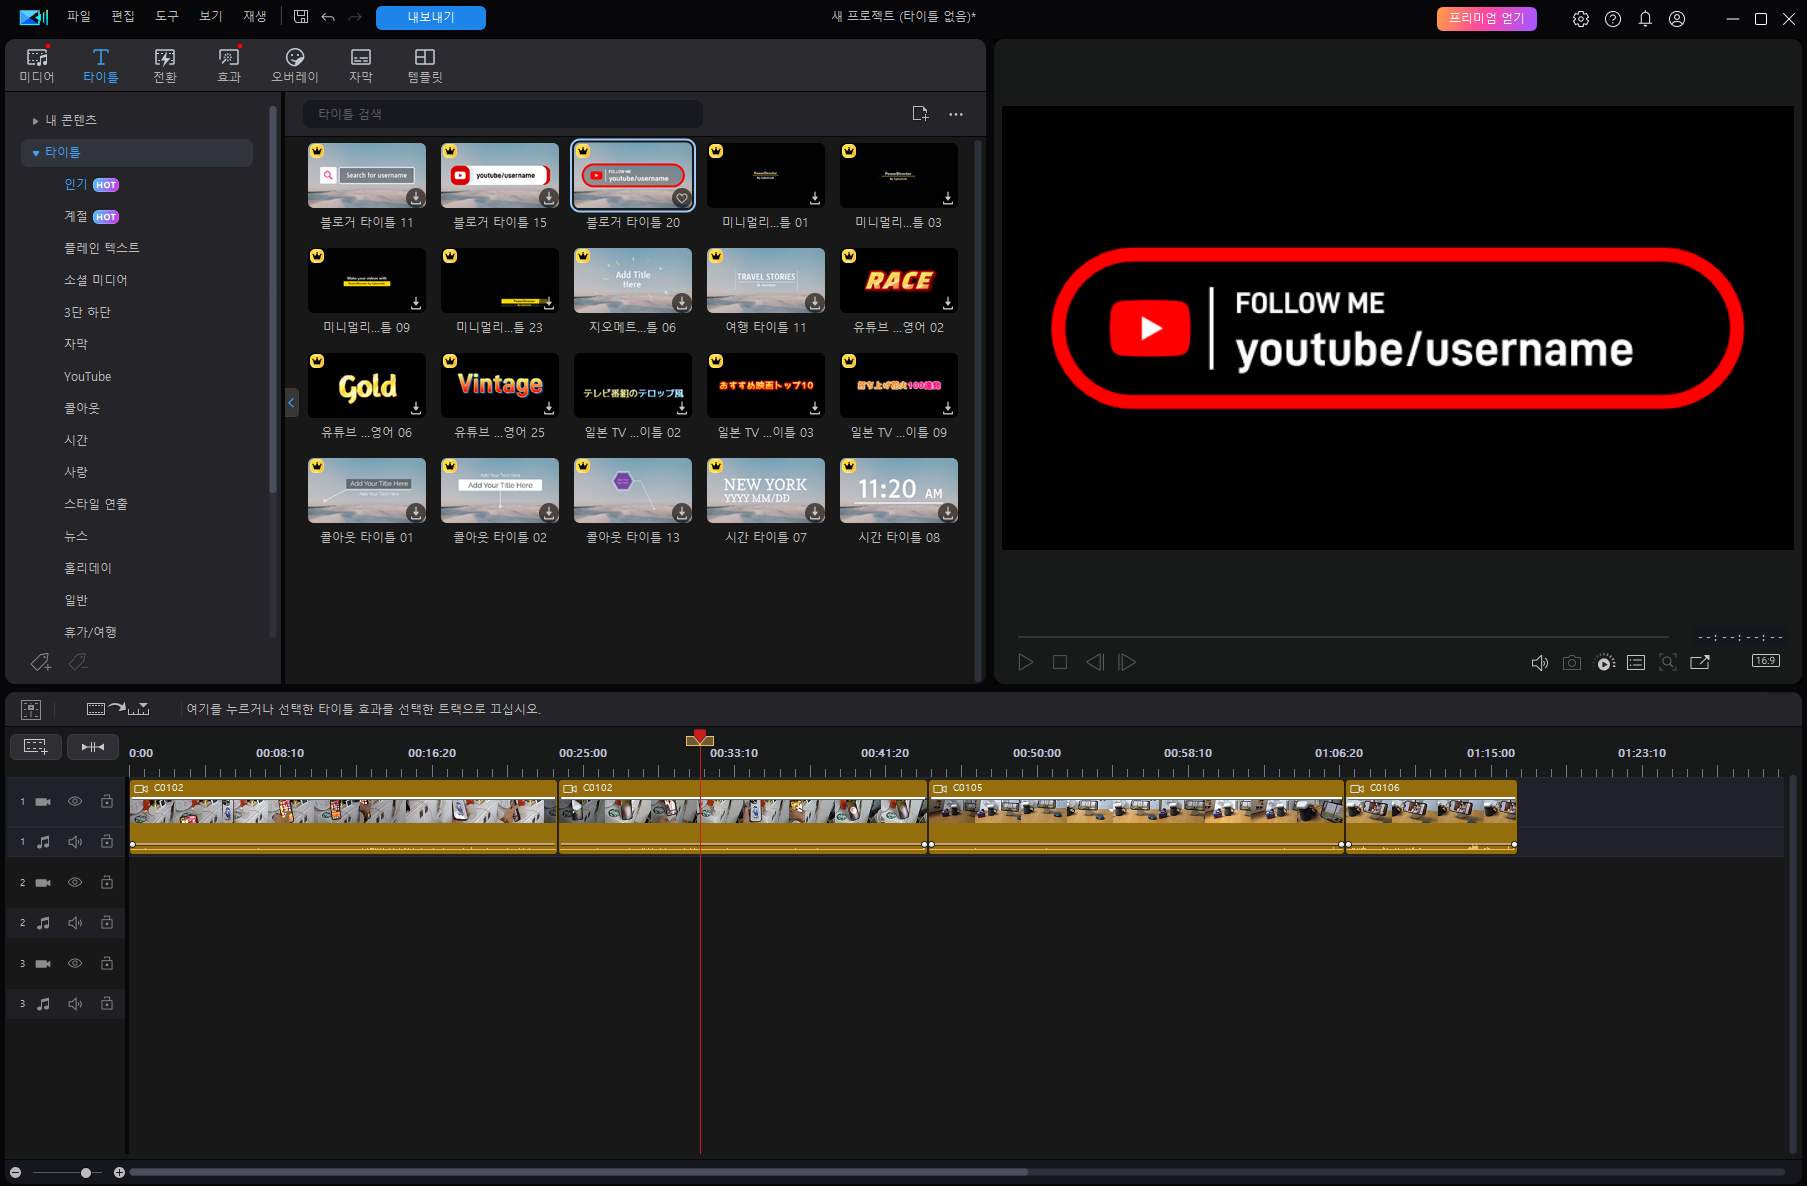Click the preview zoom fit icon
The width and height of the screenshot is (1807, 1186).
pyautogui.click(x=1668, y=662)
